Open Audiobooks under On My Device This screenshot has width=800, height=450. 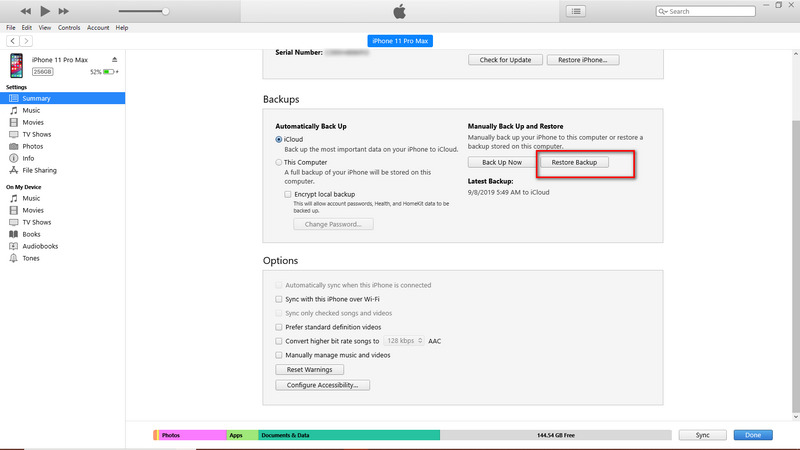pyautogui.click(x=40, y=246)
